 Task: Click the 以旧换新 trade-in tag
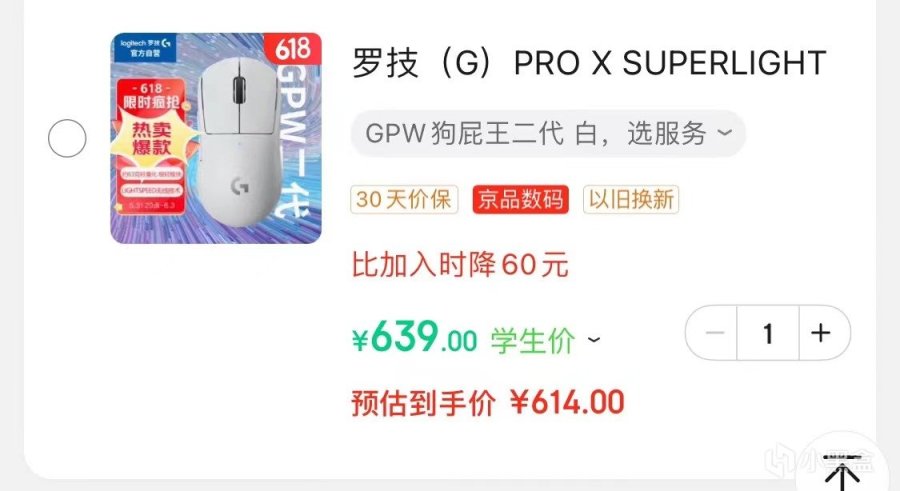point(631,199)
